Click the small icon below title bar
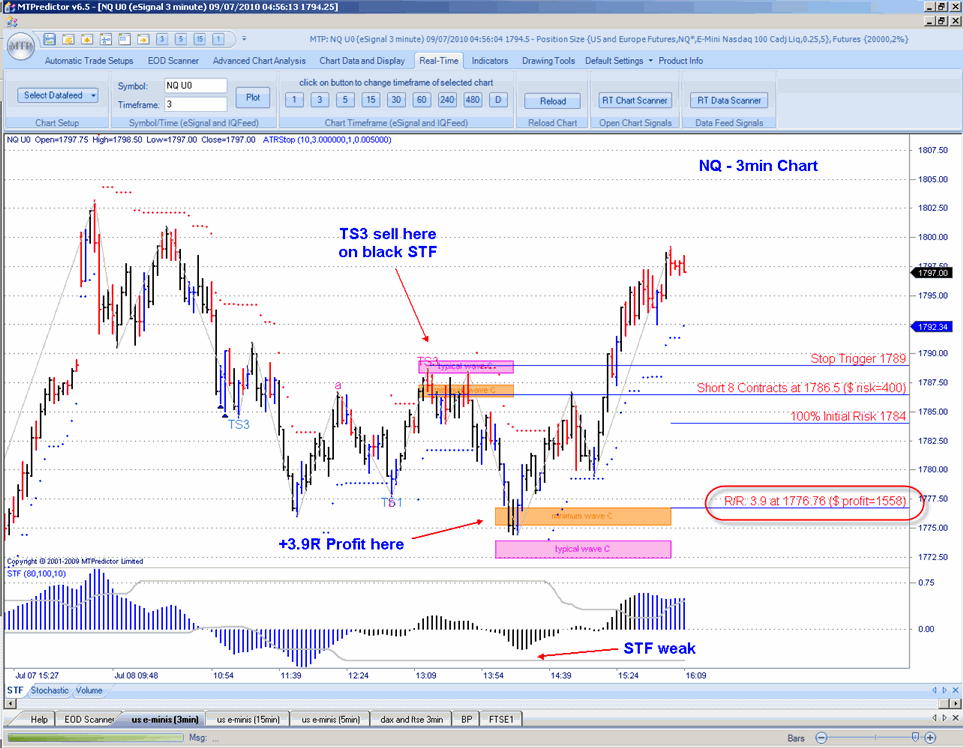963x748 pixels. [11, 22]
